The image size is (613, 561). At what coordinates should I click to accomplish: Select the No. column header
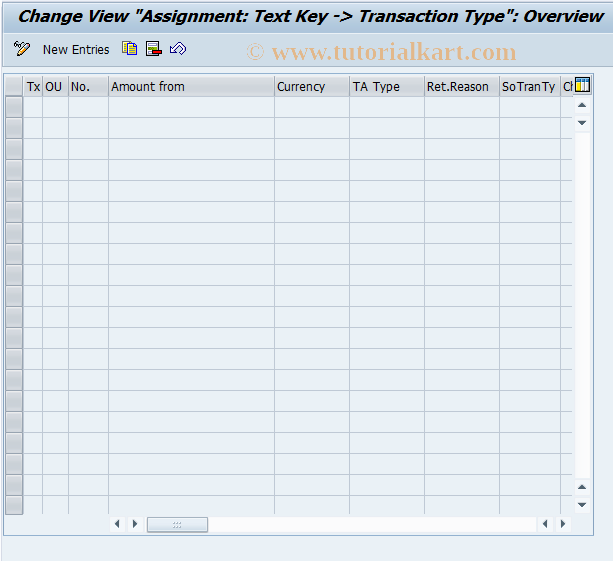[x=88, y=86]
